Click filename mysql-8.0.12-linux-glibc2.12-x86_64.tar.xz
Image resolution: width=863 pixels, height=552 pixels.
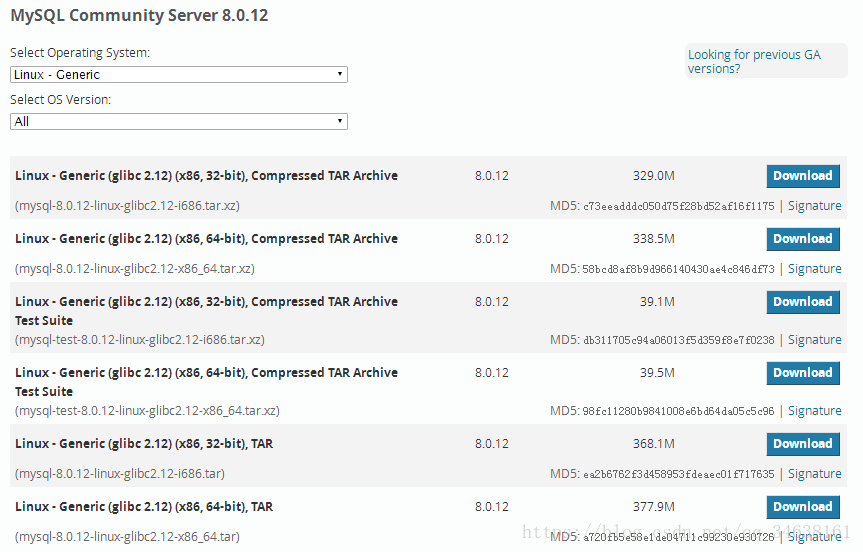click(135, 269)
